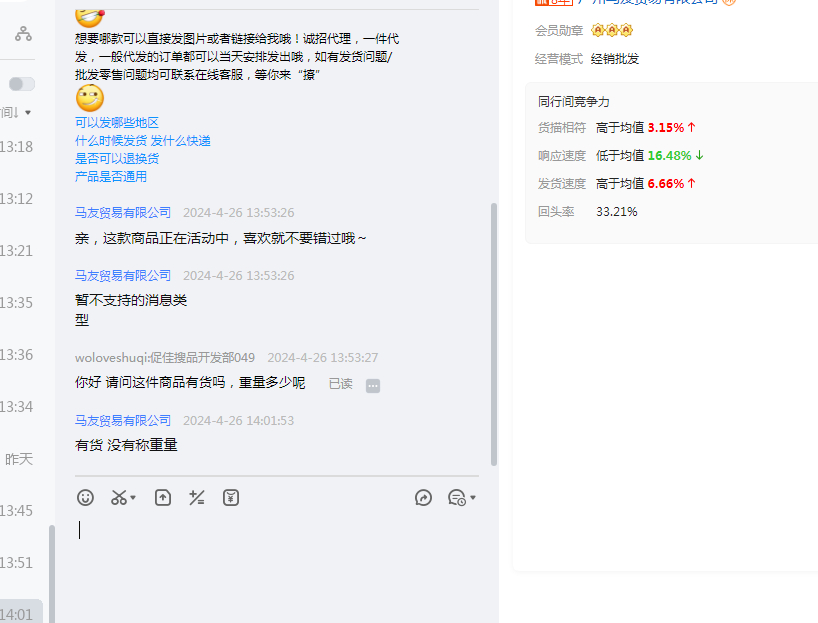Click the 什么时候发货 发什么快递 link

(142, 140)
